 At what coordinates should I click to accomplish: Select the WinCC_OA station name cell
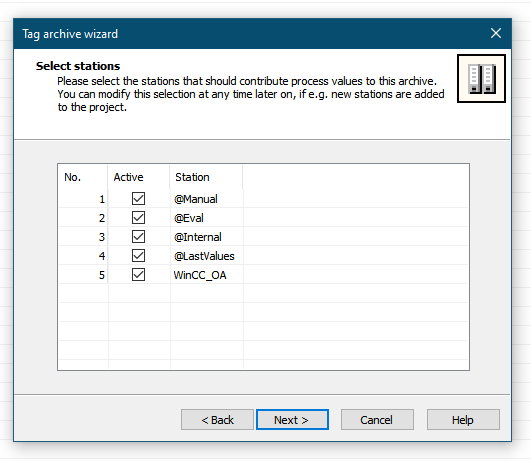point(207,275)
